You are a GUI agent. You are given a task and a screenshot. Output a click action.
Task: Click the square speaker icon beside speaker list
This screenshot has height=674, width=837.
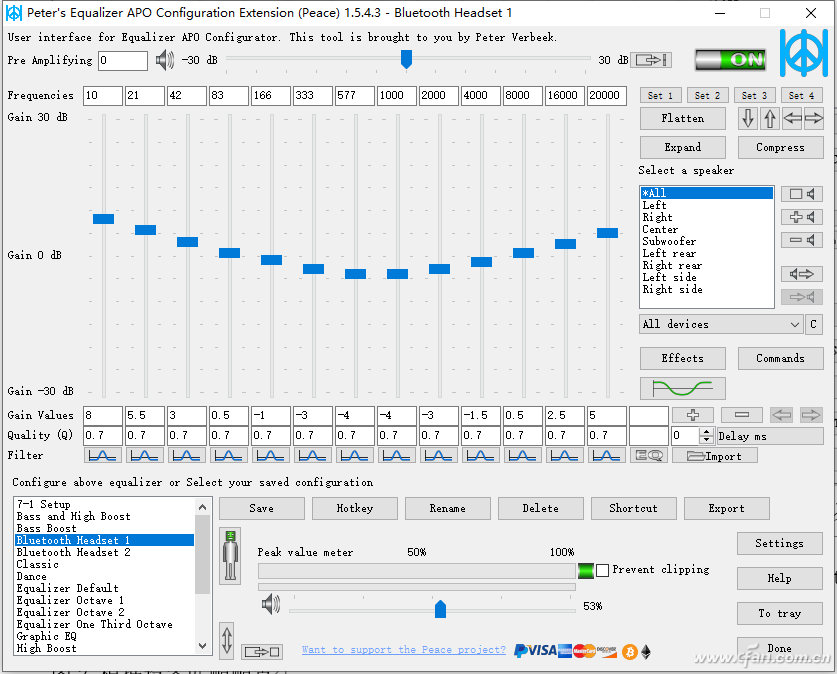tap(802, 194)
